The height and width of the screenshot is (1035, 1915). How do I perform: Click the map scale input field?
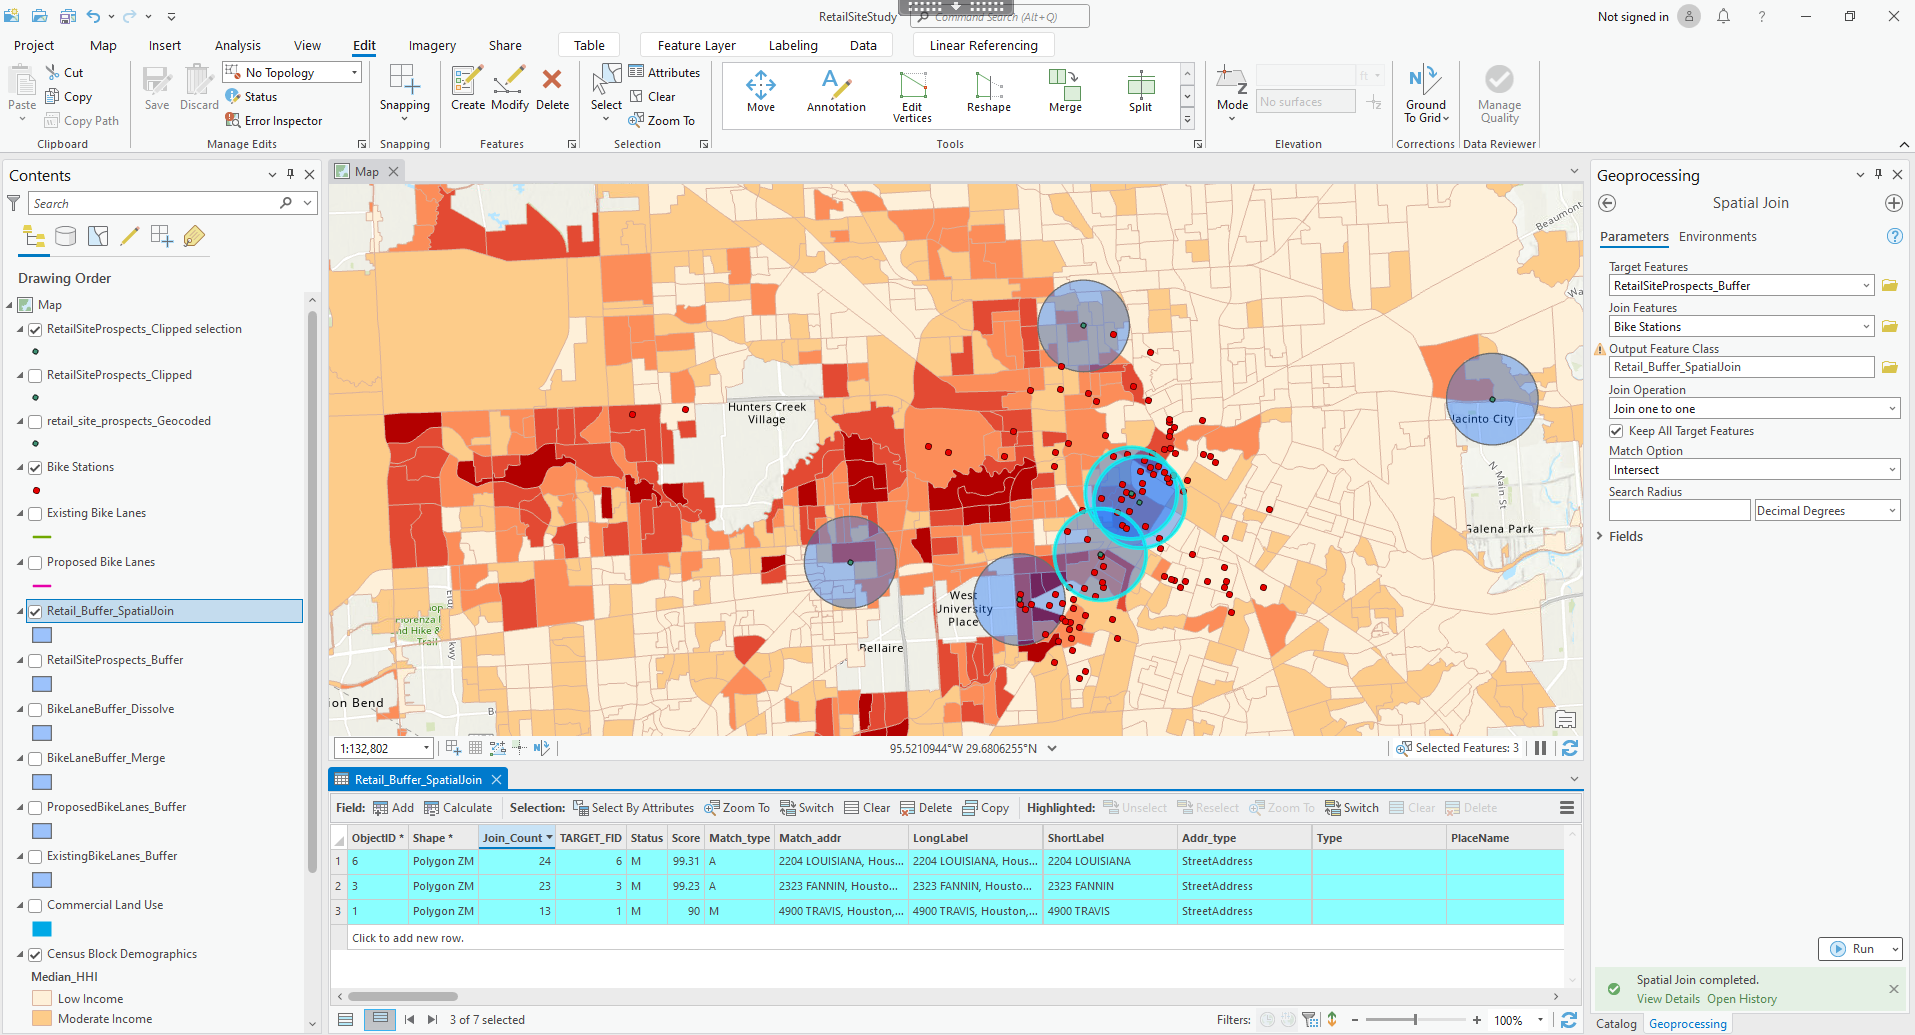pyautogui.click(x=378, y=747)
